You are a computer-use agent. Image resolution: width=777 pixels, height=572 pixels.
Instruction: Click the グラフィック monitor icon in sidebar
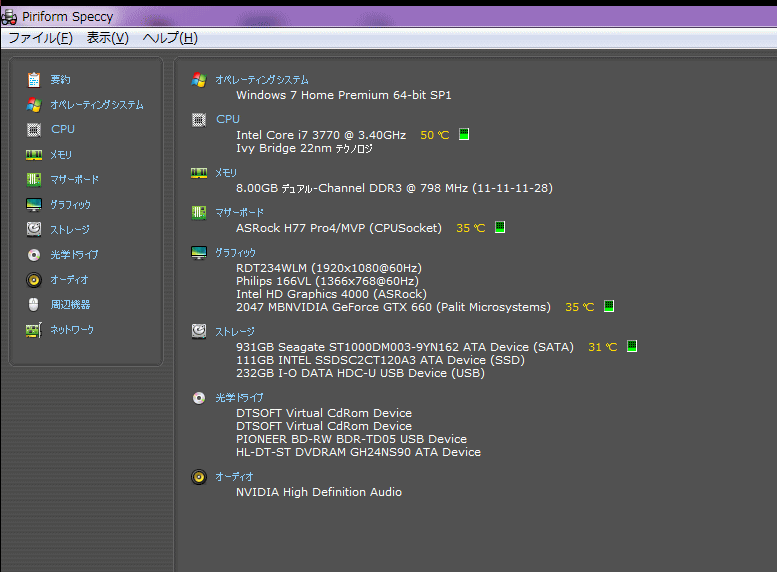34,204
